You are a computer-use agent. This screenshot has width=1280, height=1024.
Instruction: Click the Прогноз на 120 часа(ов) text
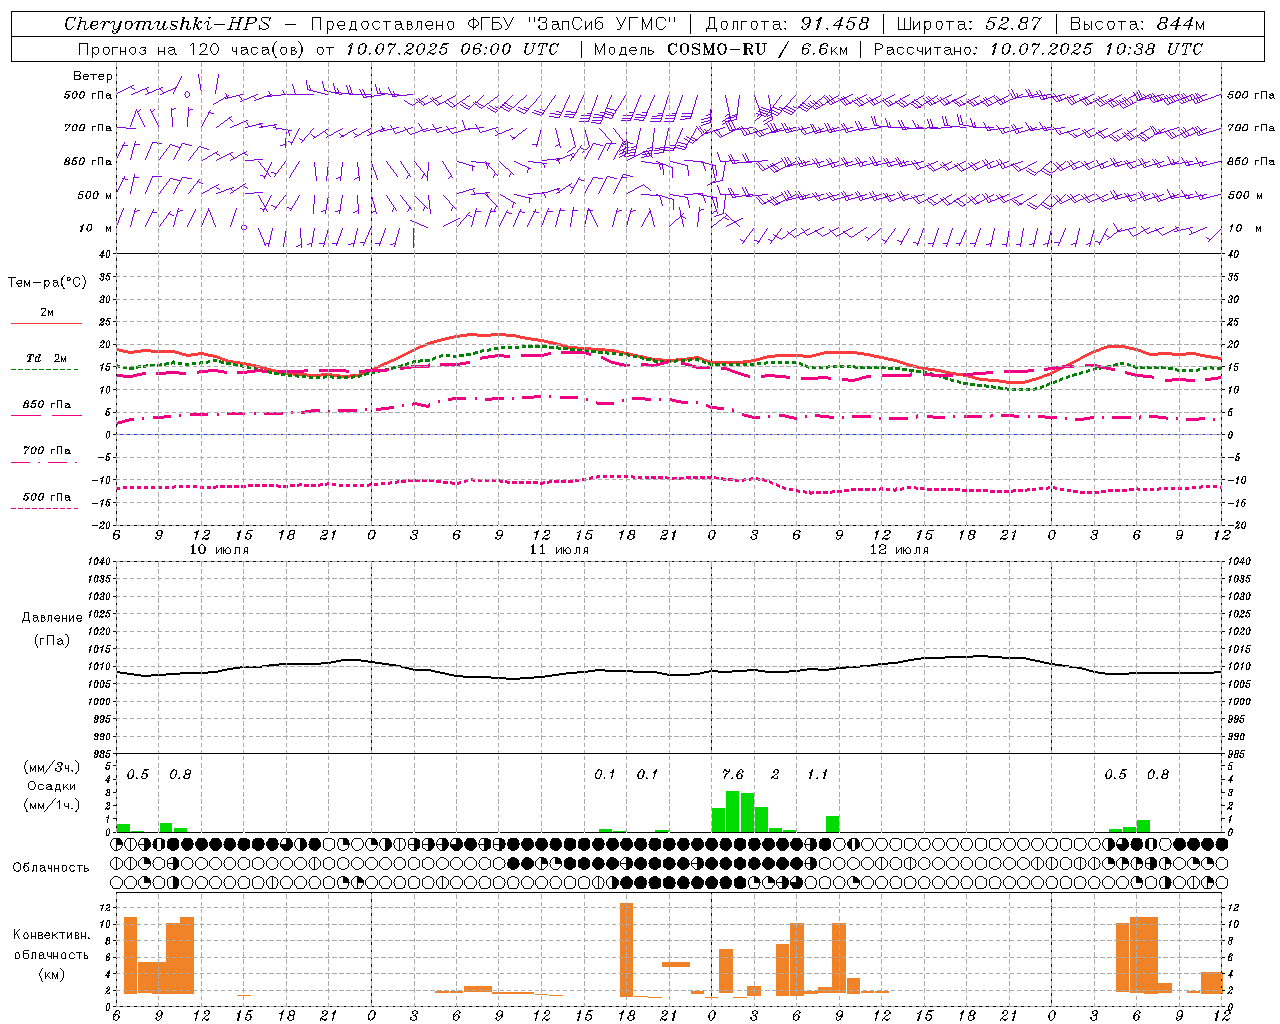pos(192,49)
